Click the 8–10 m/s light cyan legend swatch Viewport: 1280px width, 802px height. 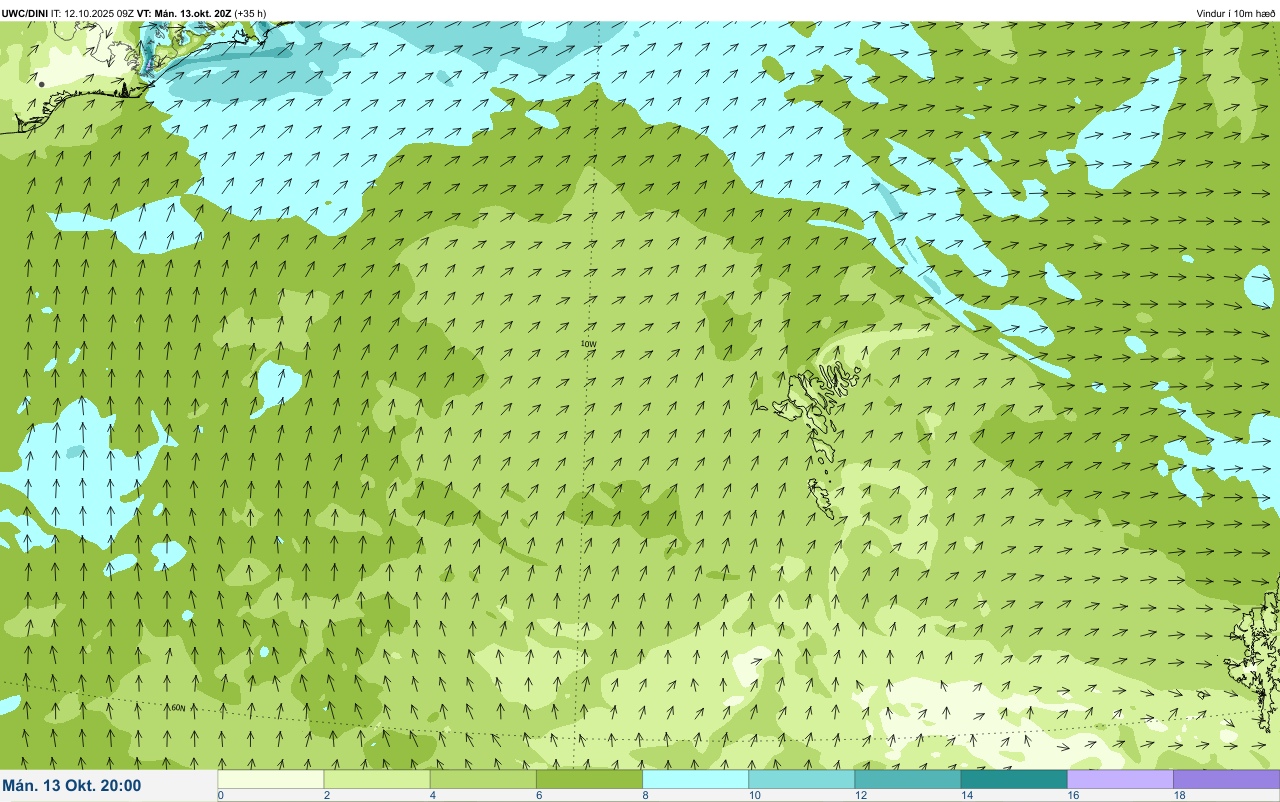695,779
